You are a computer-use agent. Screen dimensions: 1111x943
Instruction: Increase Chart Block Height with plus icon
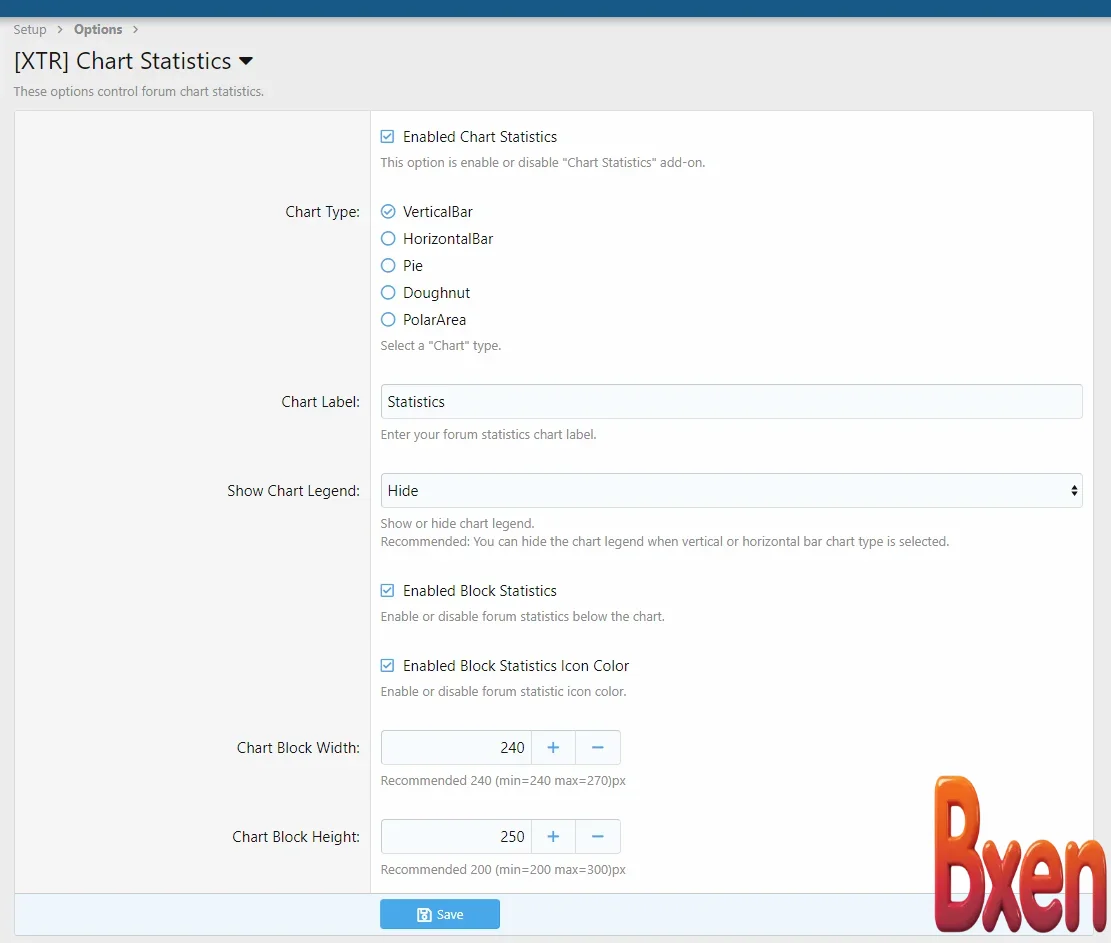pyautogui.click(x=553, y=837)
